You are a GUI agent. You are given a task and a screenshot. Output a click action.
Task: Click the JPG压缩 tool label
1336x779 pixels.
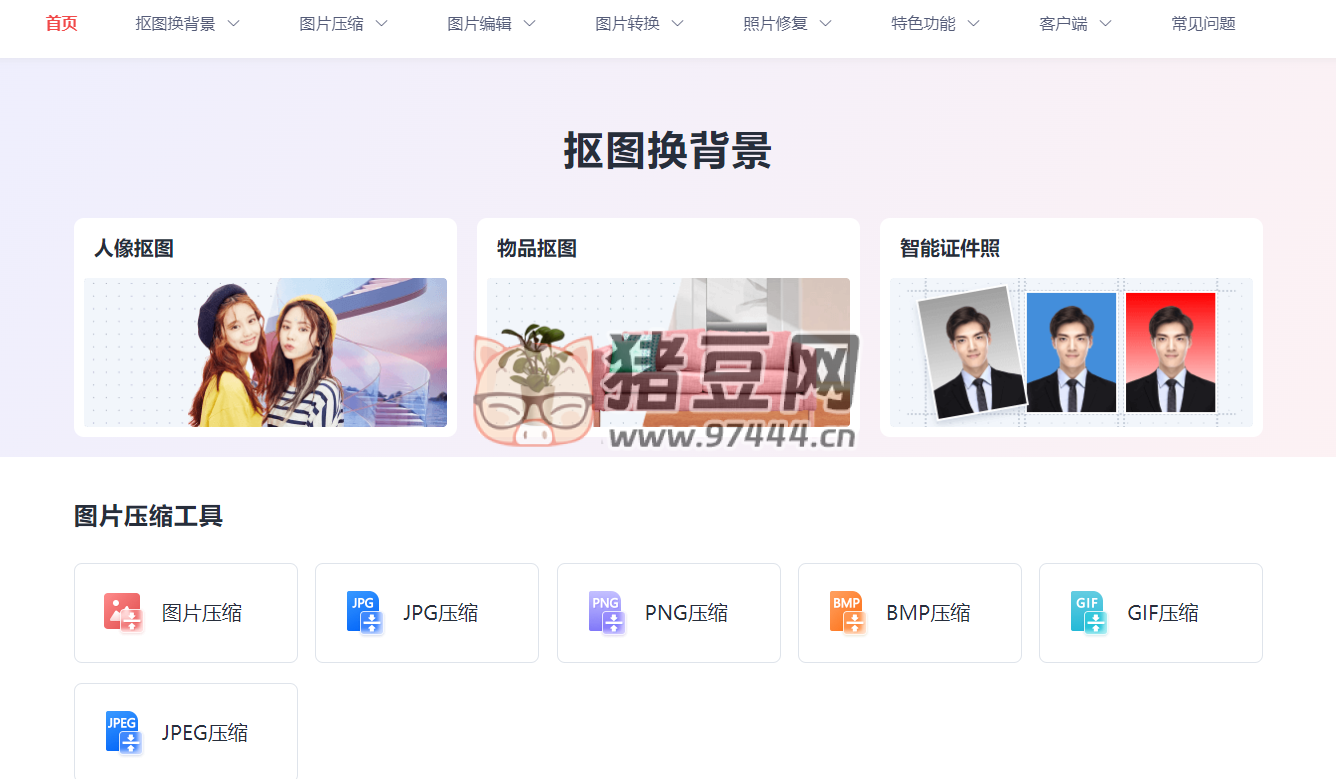pyautogui.click(x=441, y=613)
